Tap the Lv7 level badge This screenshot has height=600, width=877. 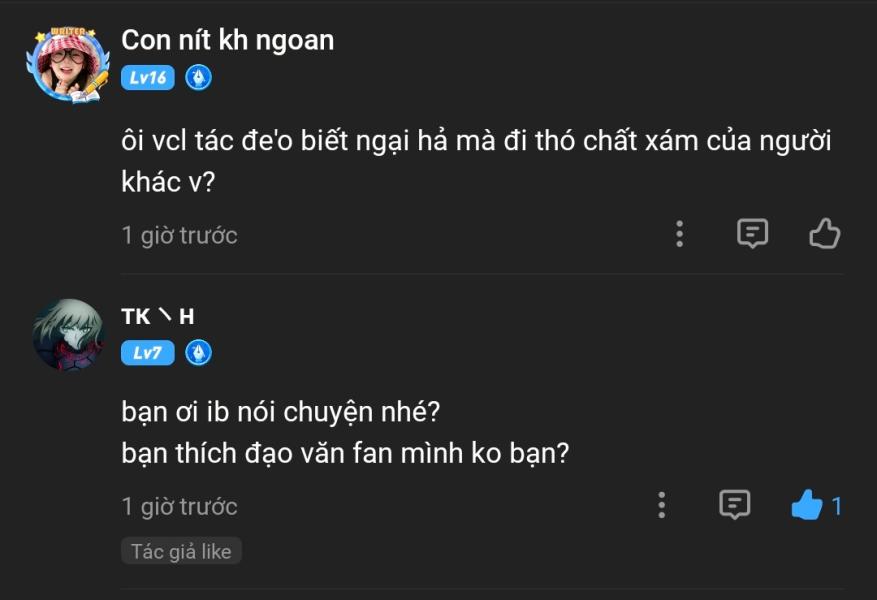[148, 353]
